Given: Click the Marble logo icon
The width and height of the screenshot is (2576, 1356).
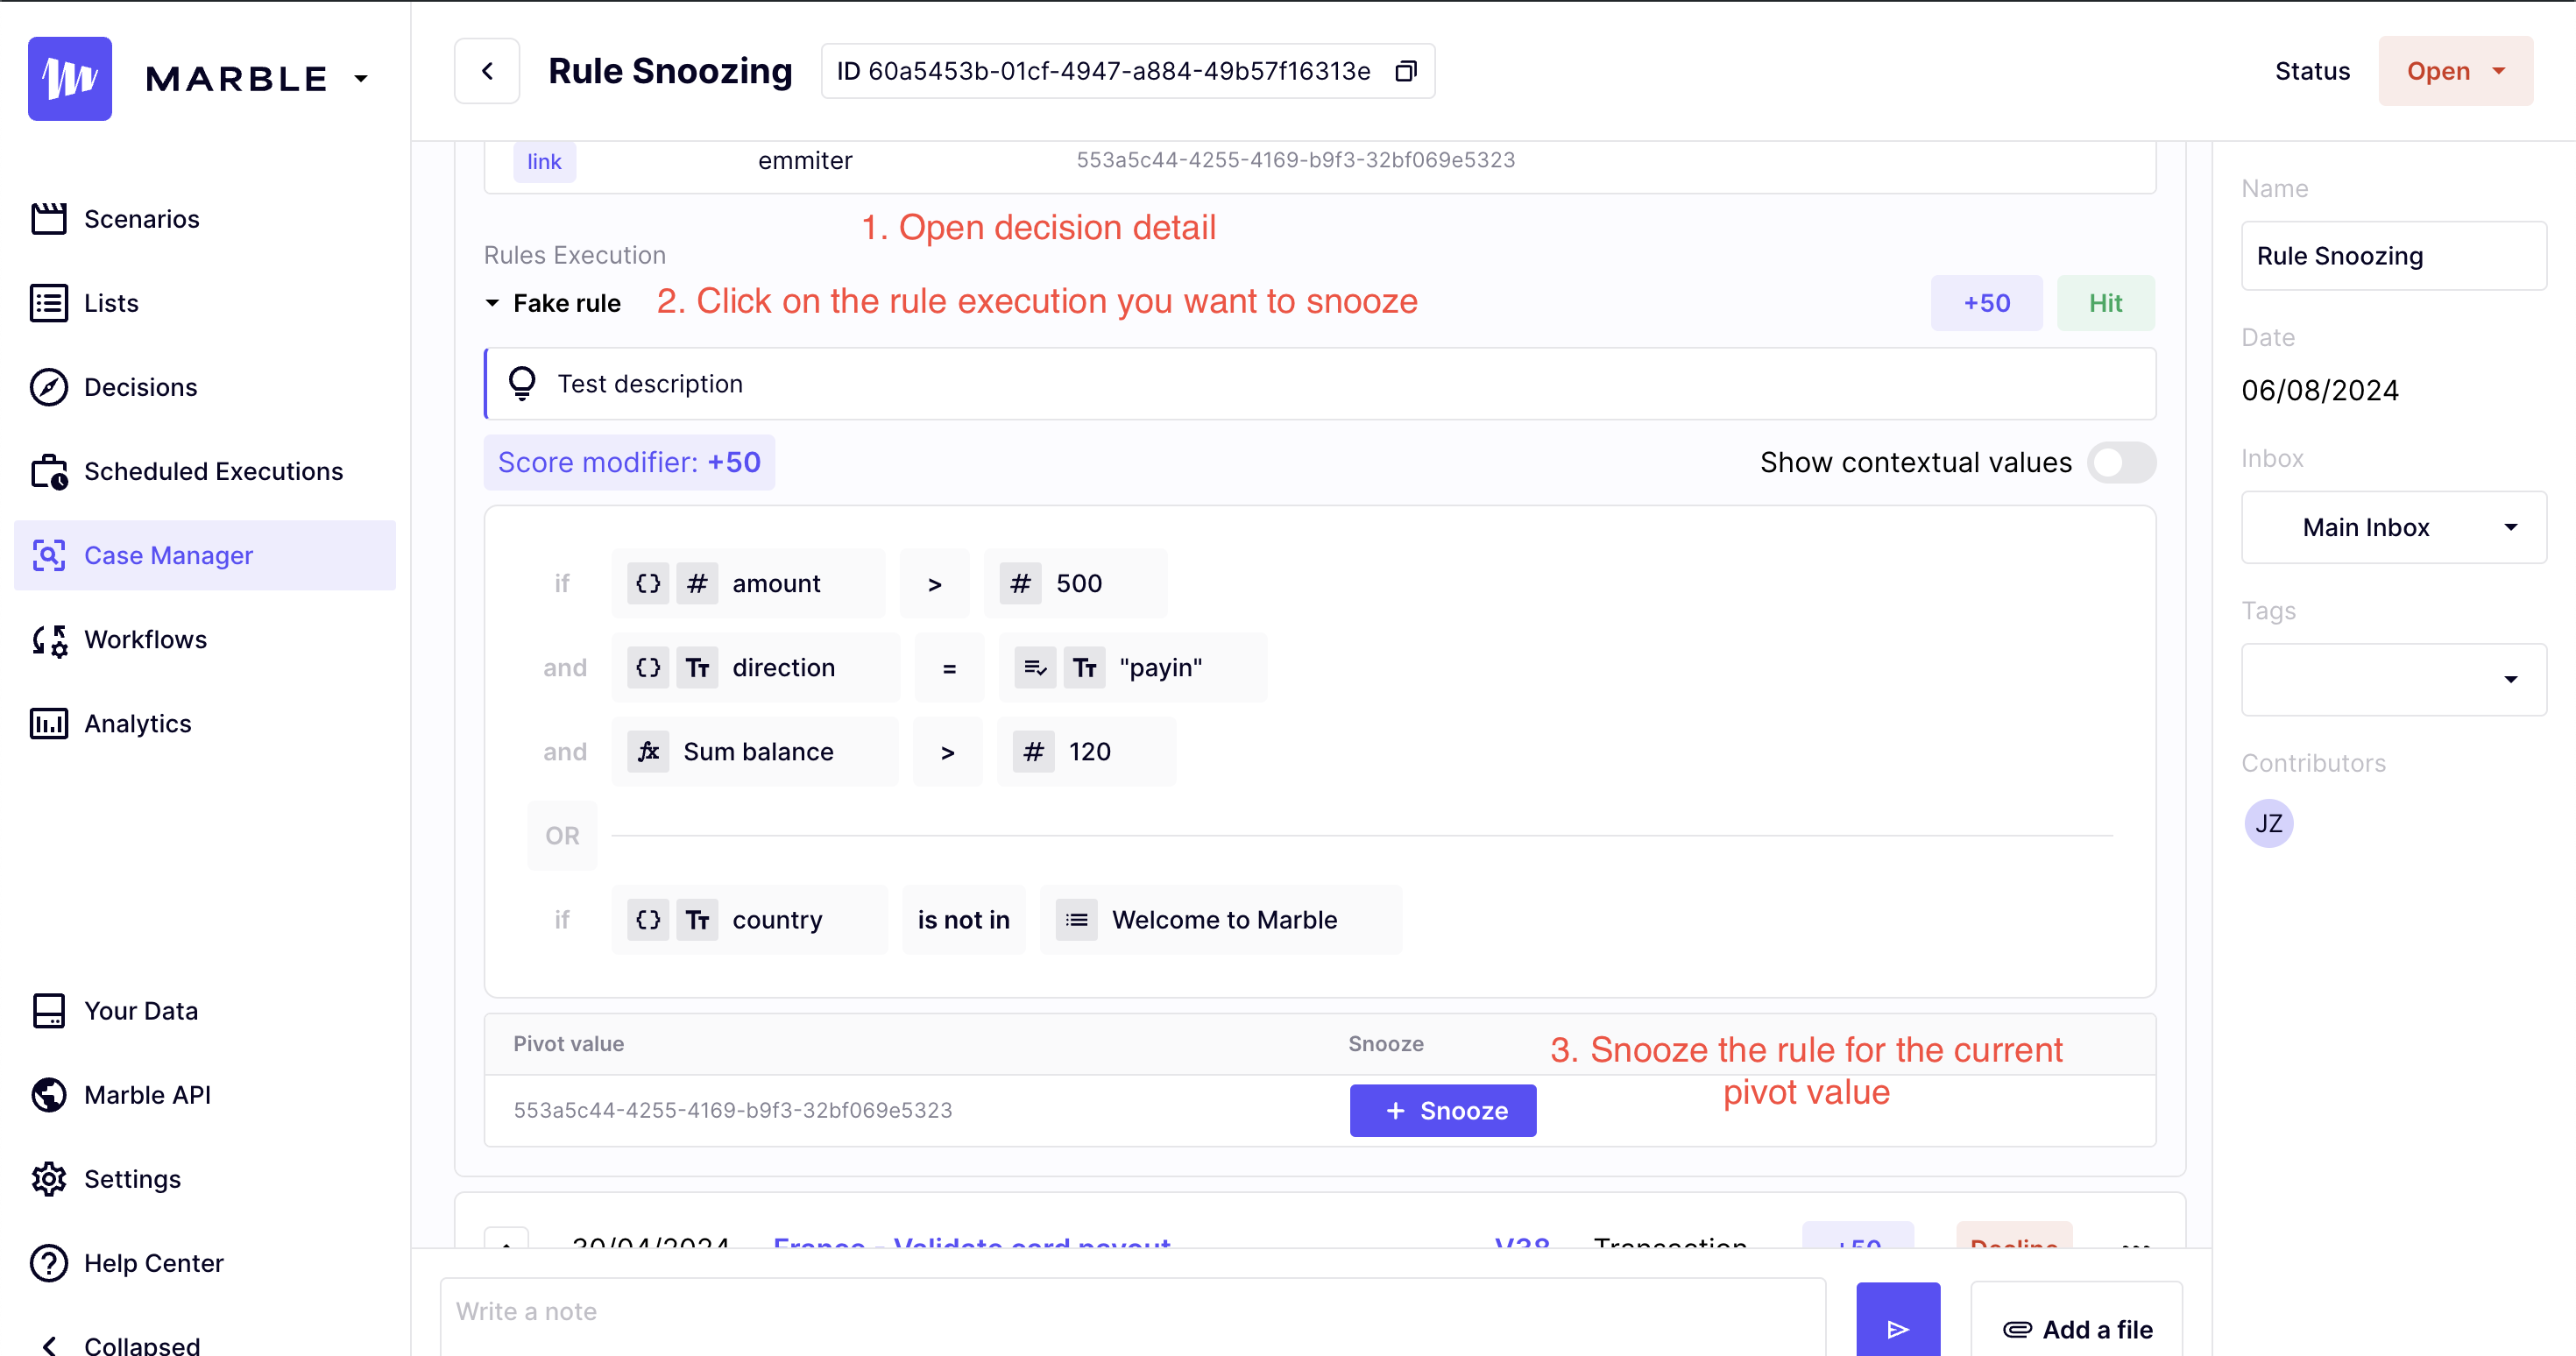Looking at the screenshot, I should [70, 78].
